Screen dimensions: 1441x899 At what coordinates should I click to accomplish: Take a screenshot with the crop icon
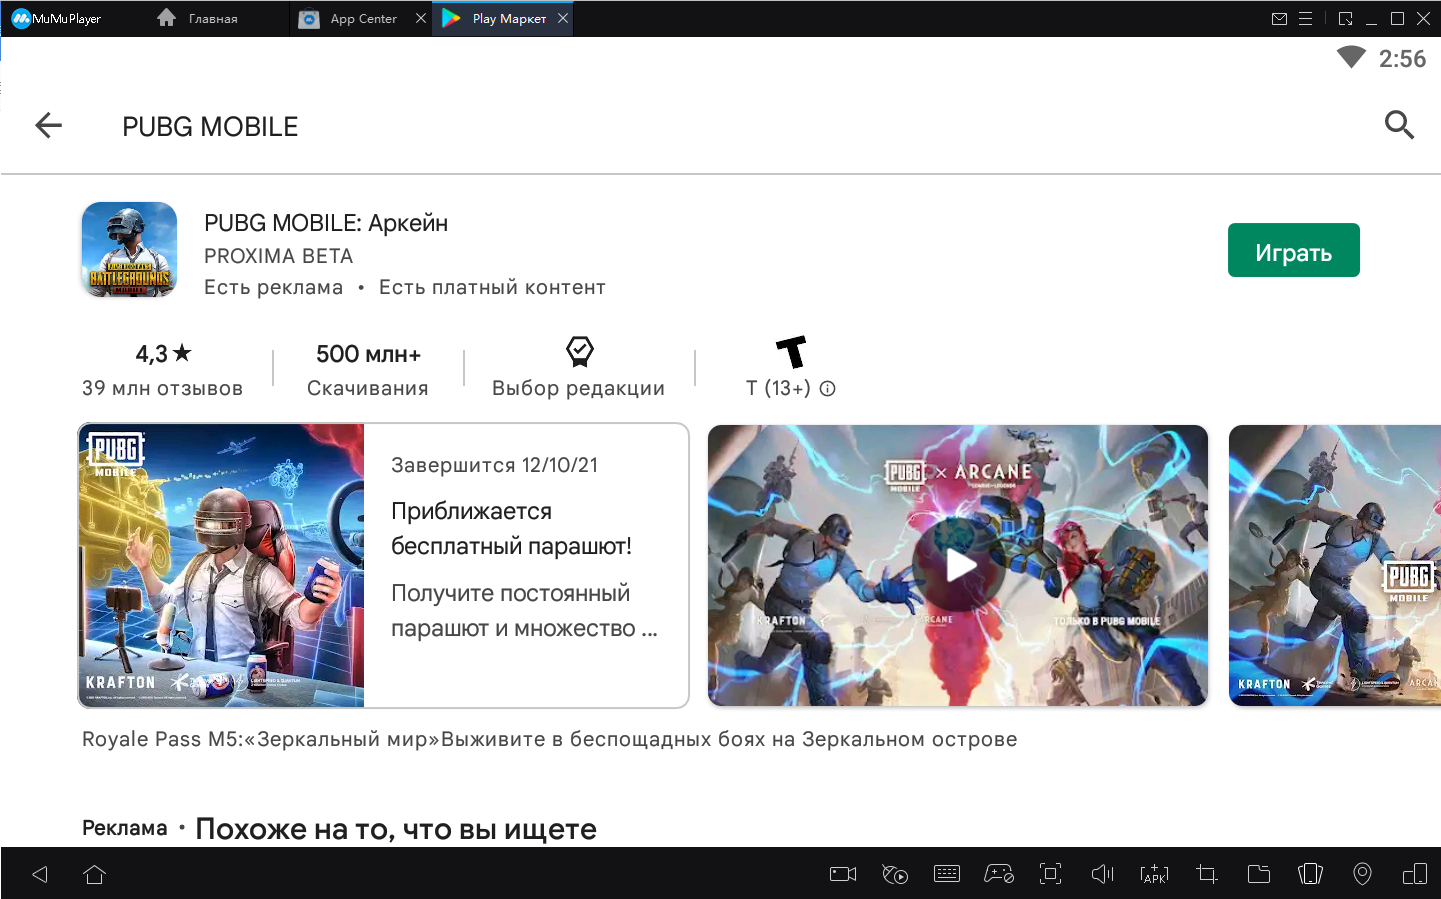[x=1207, y=874]
